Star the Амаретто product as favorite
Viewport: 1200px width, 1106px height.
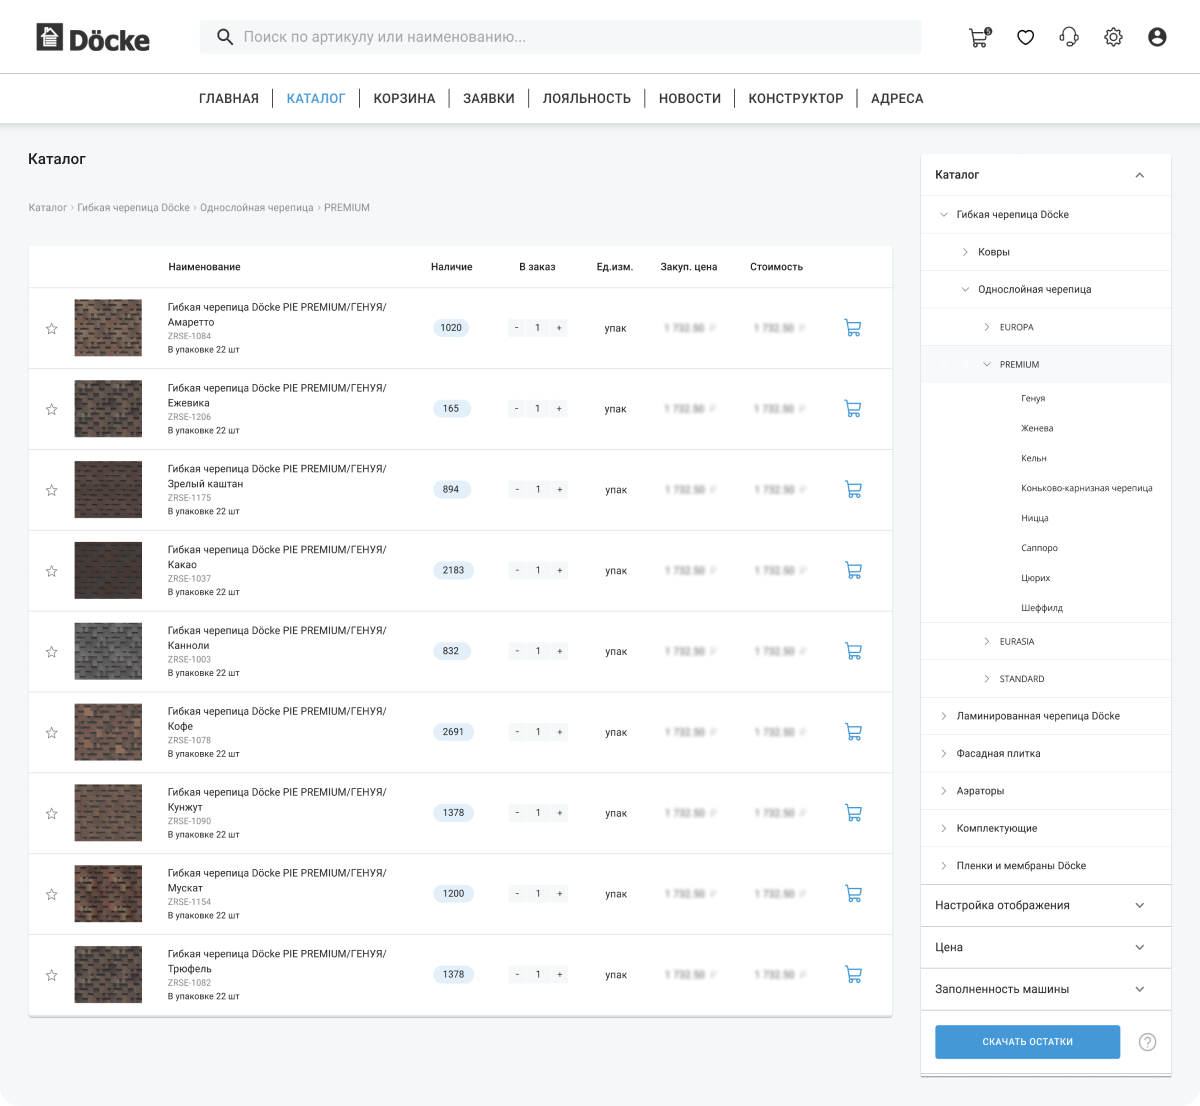tap(51, 328)
